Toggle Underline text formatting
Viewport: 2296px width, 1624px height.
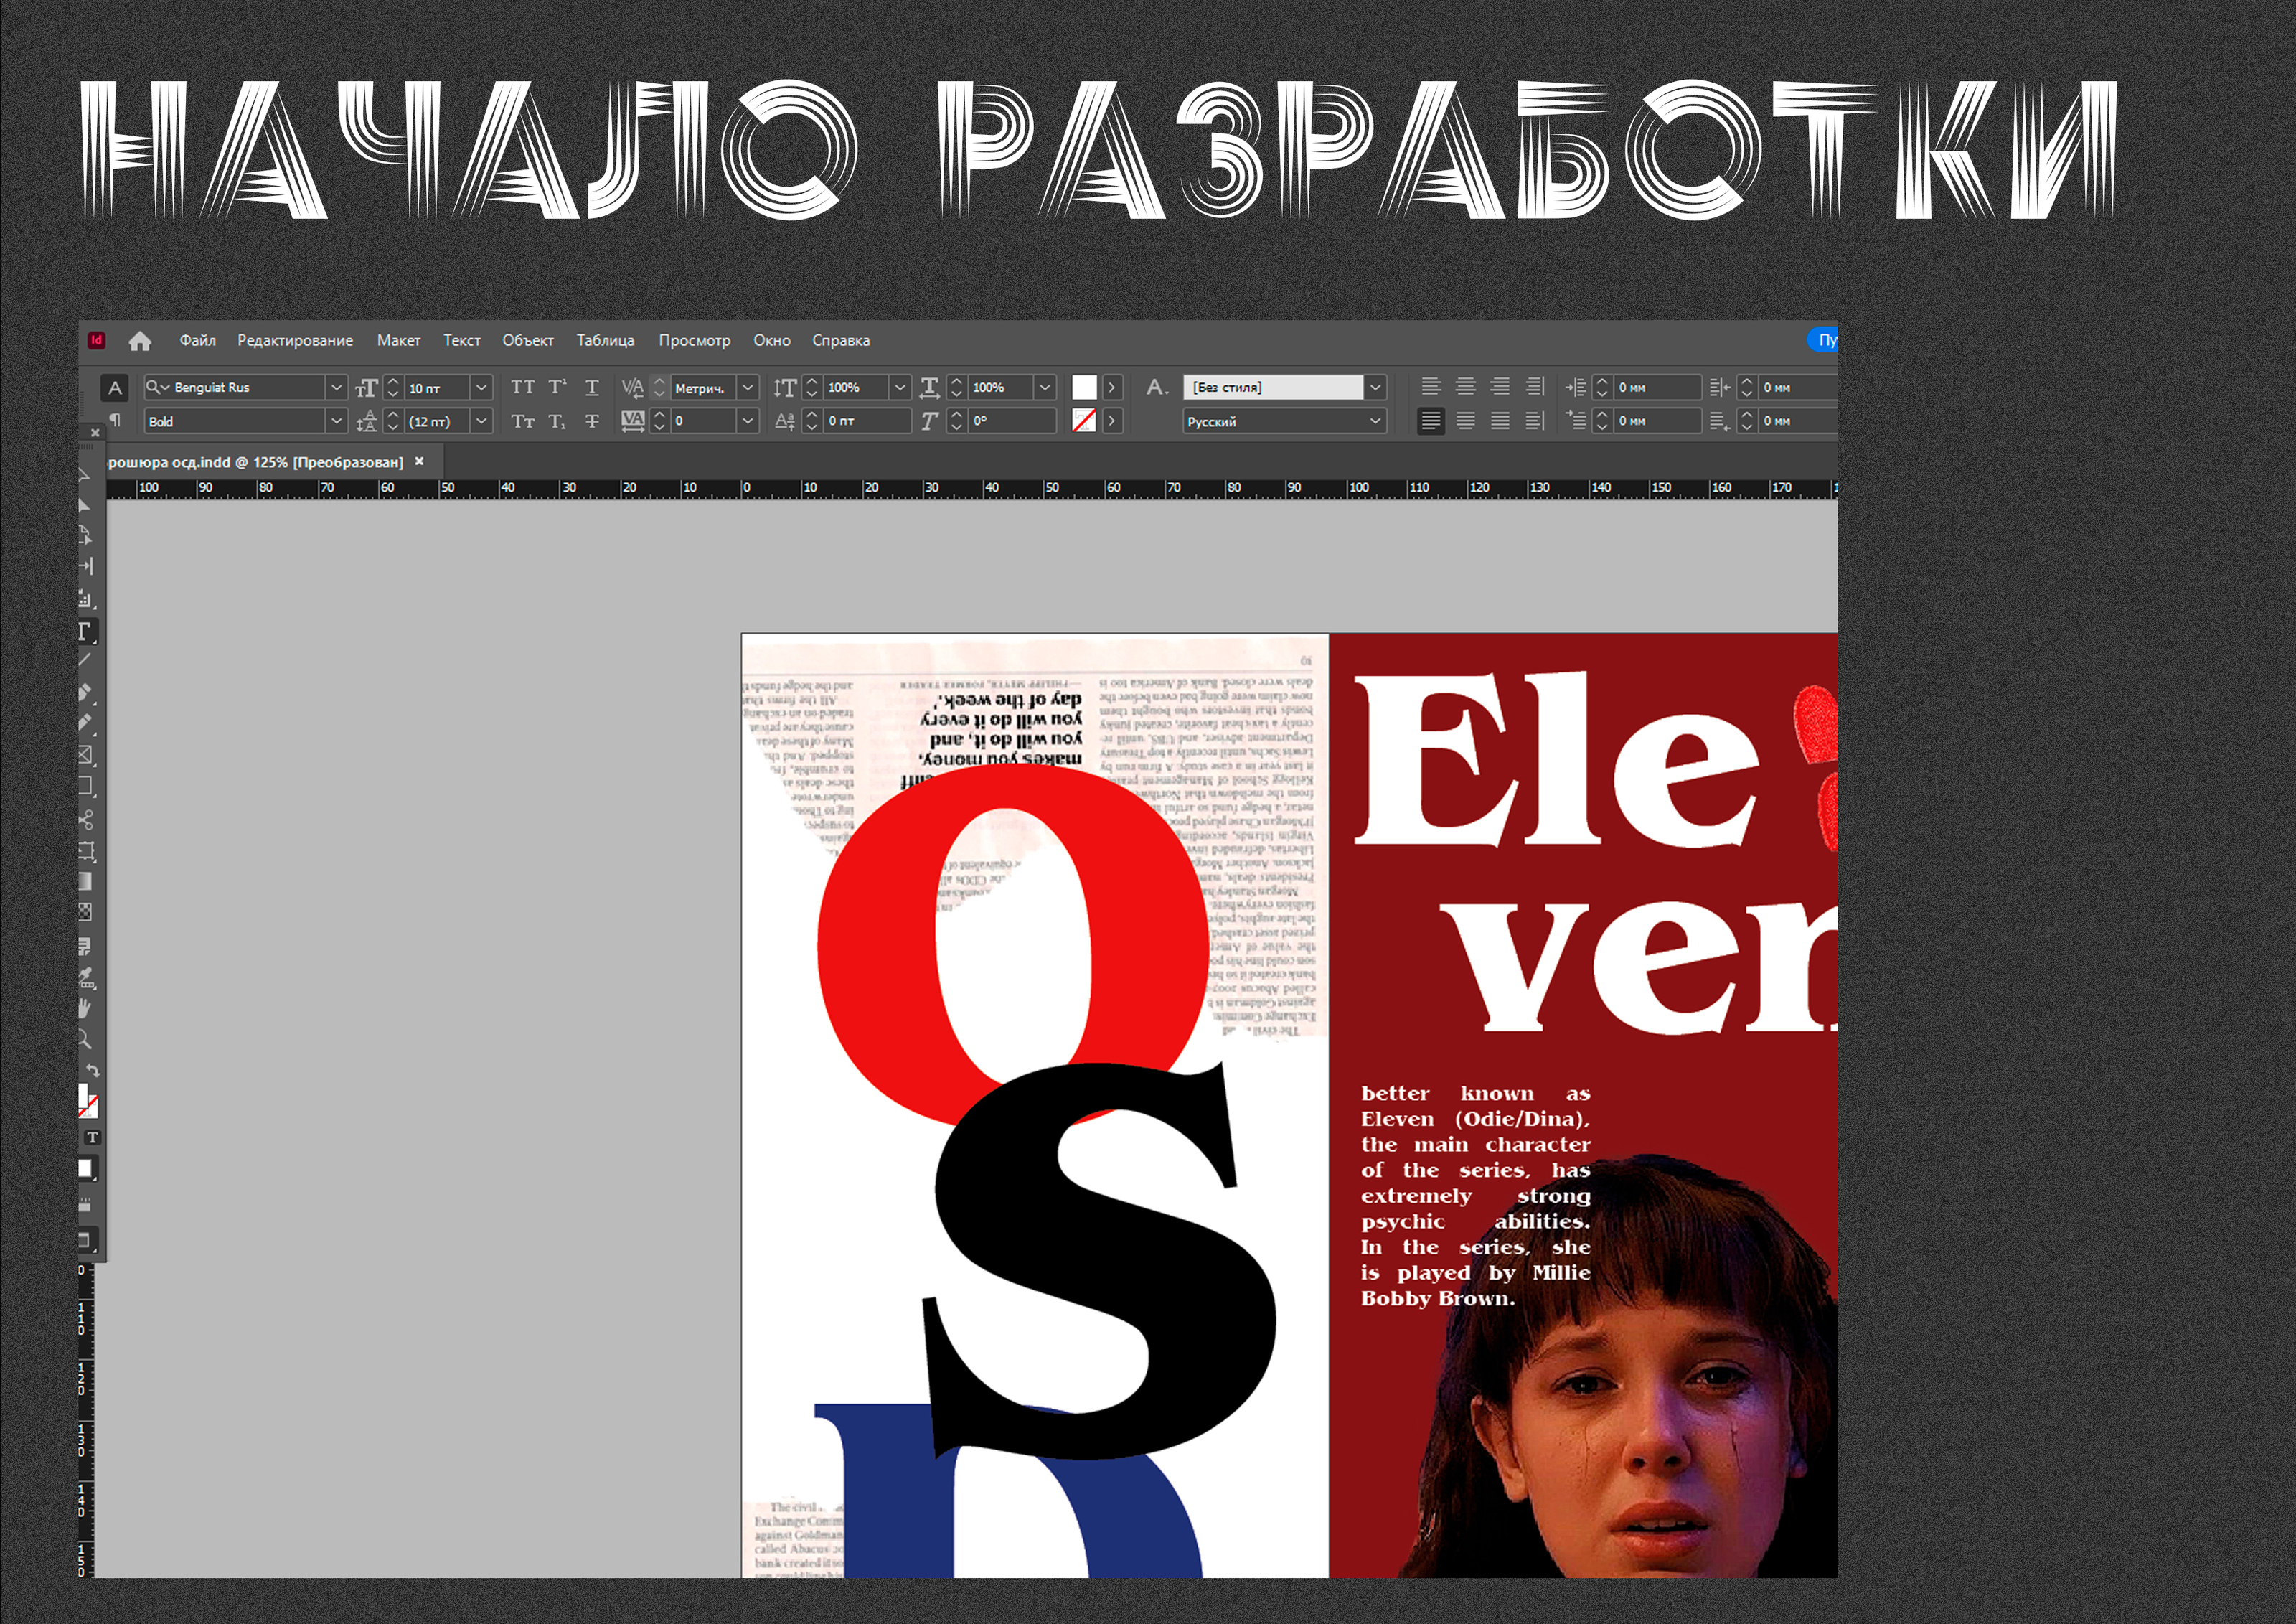pyautogui.click(x=592, y=387)
